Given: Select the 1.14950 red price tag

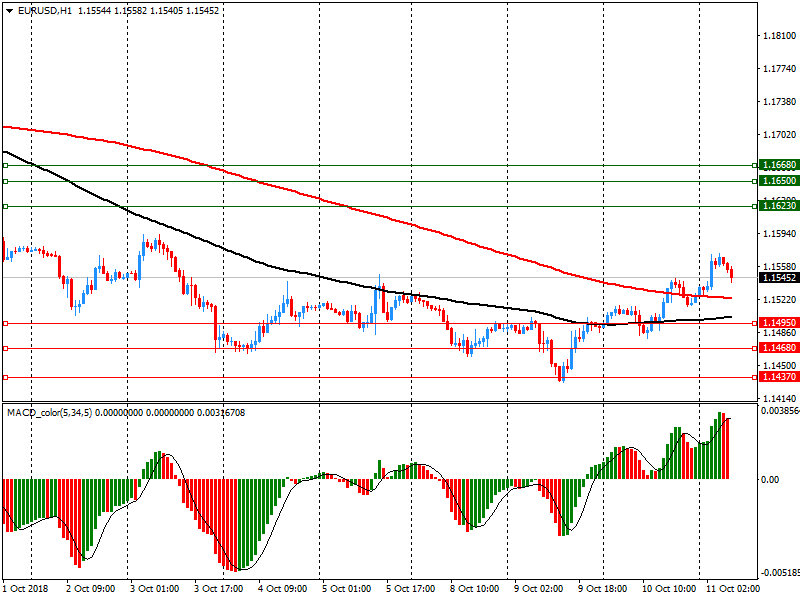Looking at the screenshot, I should pyautogui.click(x=778, y=323).
